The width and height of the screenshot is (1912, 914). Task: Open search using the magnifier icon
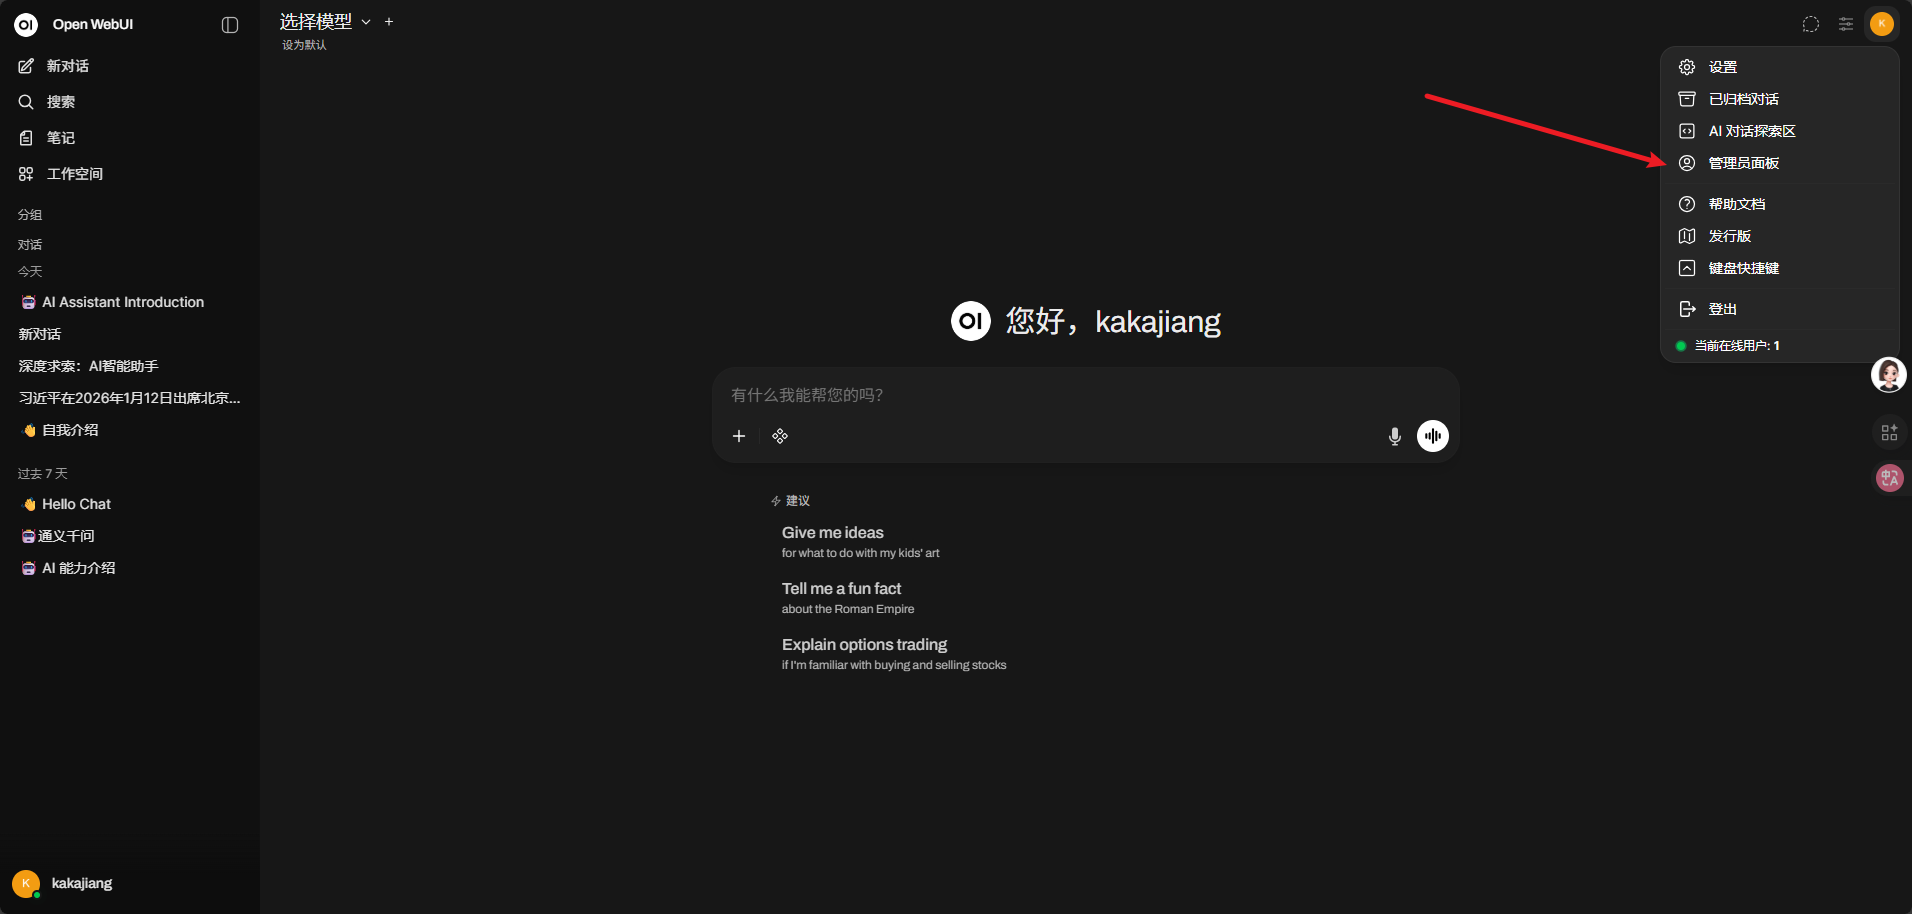tap(26, 101)
